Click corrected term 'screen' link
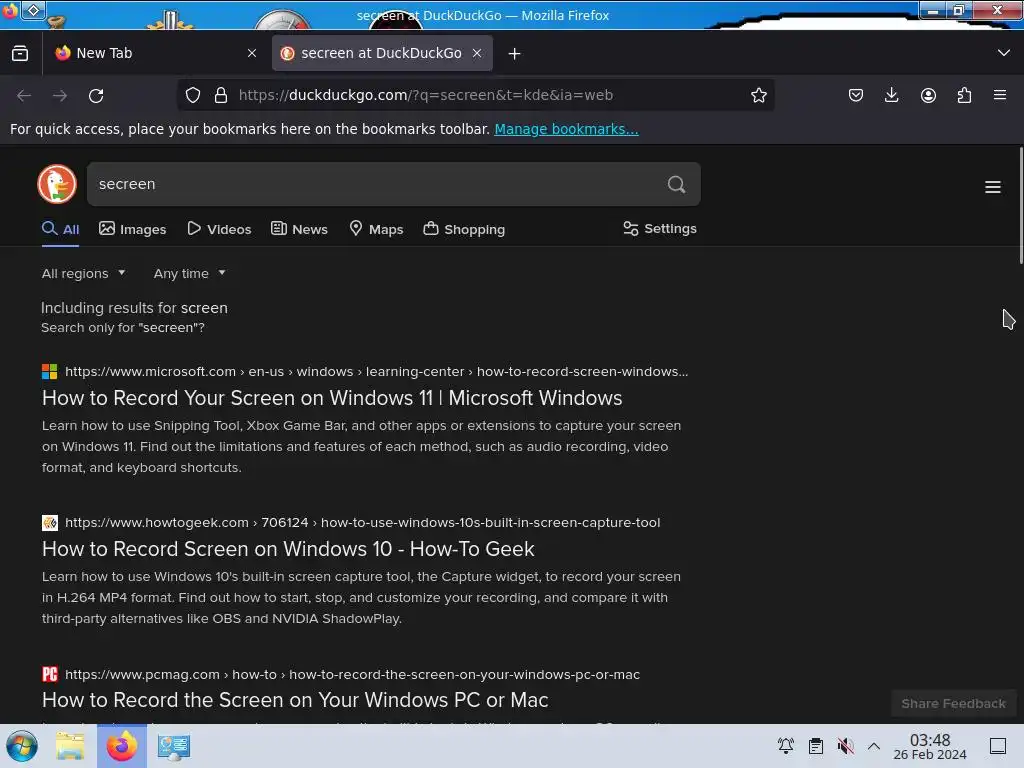Viewport: 1024px width, 768px height. click(204, 308)
